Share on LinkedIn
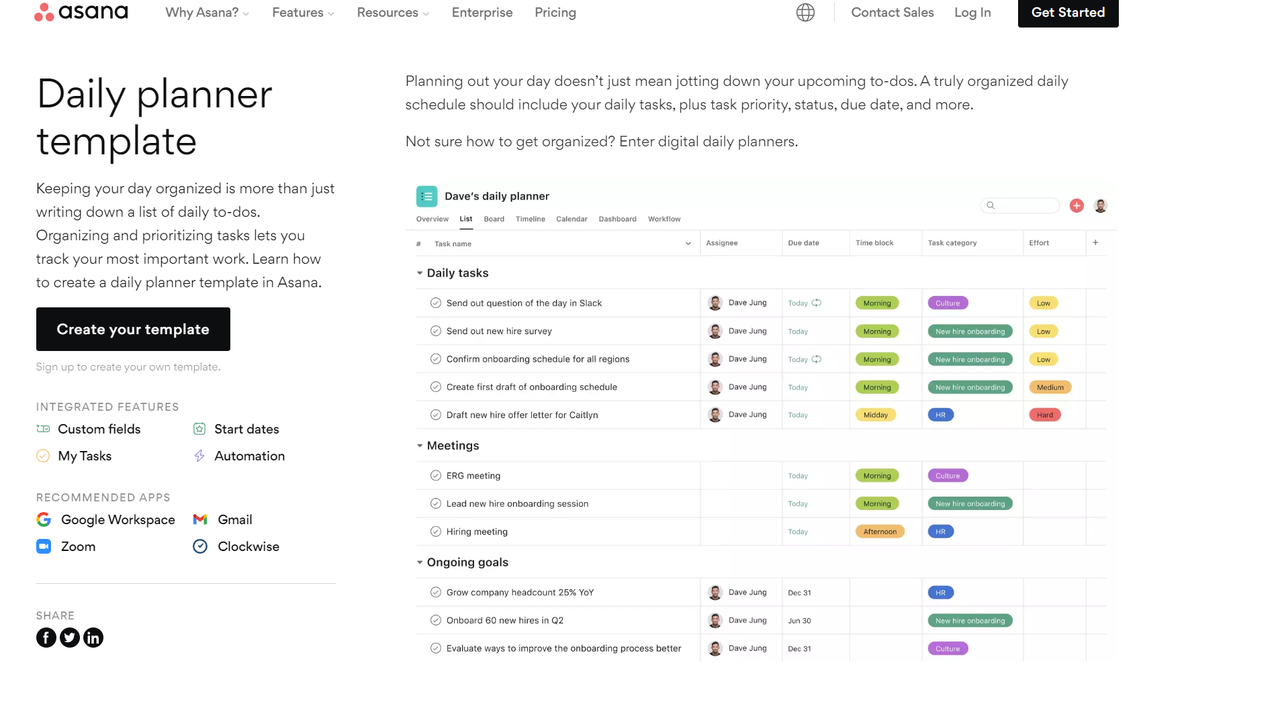The height and width of the screenshot is (706, 1280). [x=93, y=638]
